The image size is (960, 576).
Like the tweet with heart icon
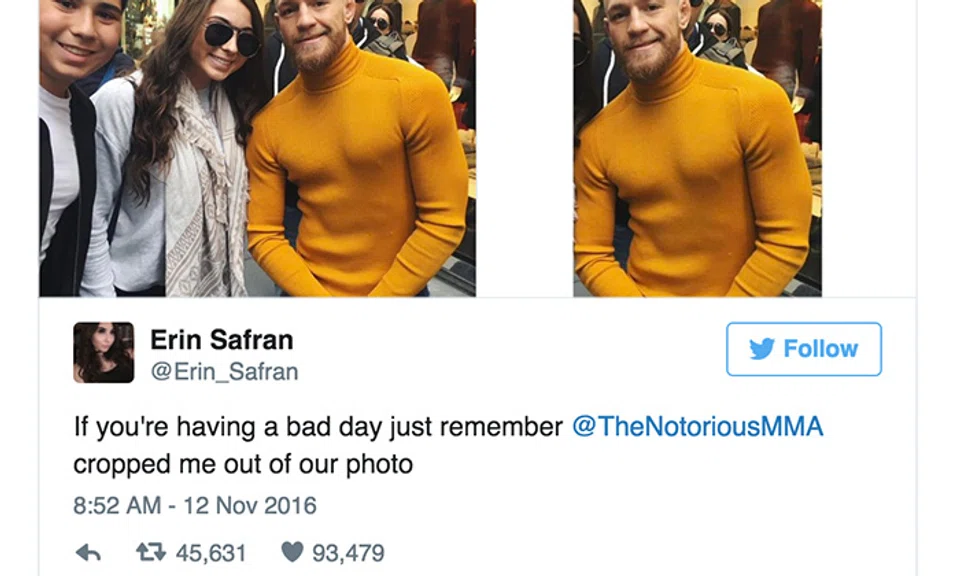292,552
